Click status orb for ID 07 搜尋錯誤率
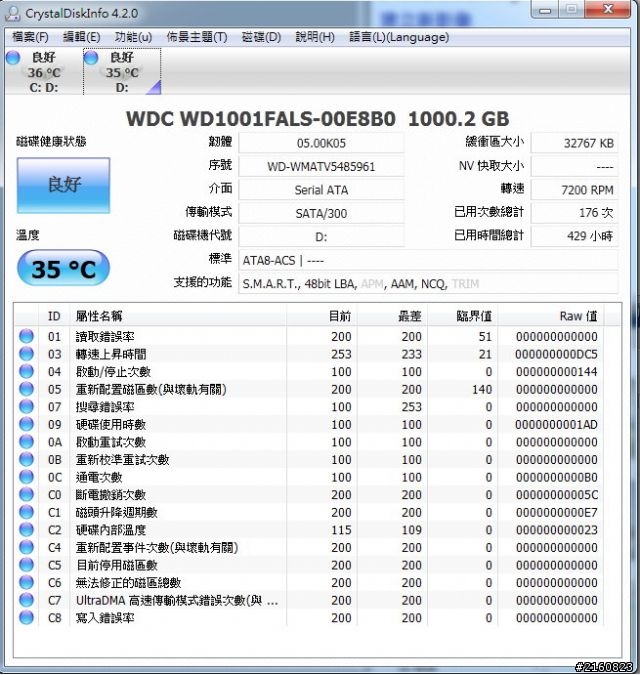 click(26, 406)
